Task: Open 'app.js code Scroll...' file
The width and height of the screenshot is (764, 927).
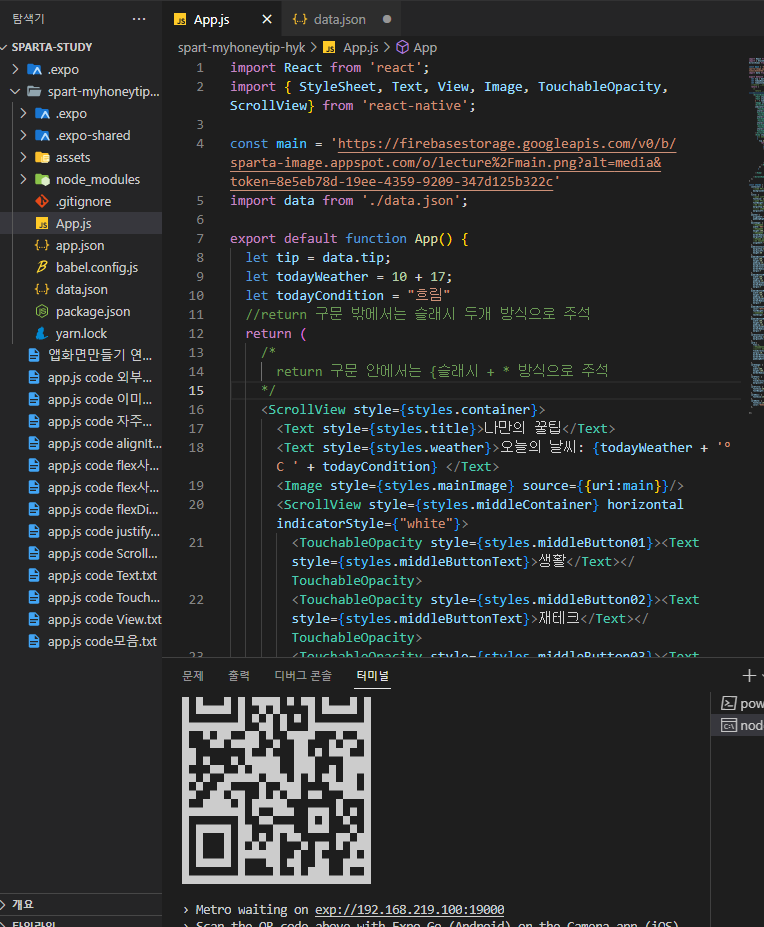Action: tap(102, 553)
